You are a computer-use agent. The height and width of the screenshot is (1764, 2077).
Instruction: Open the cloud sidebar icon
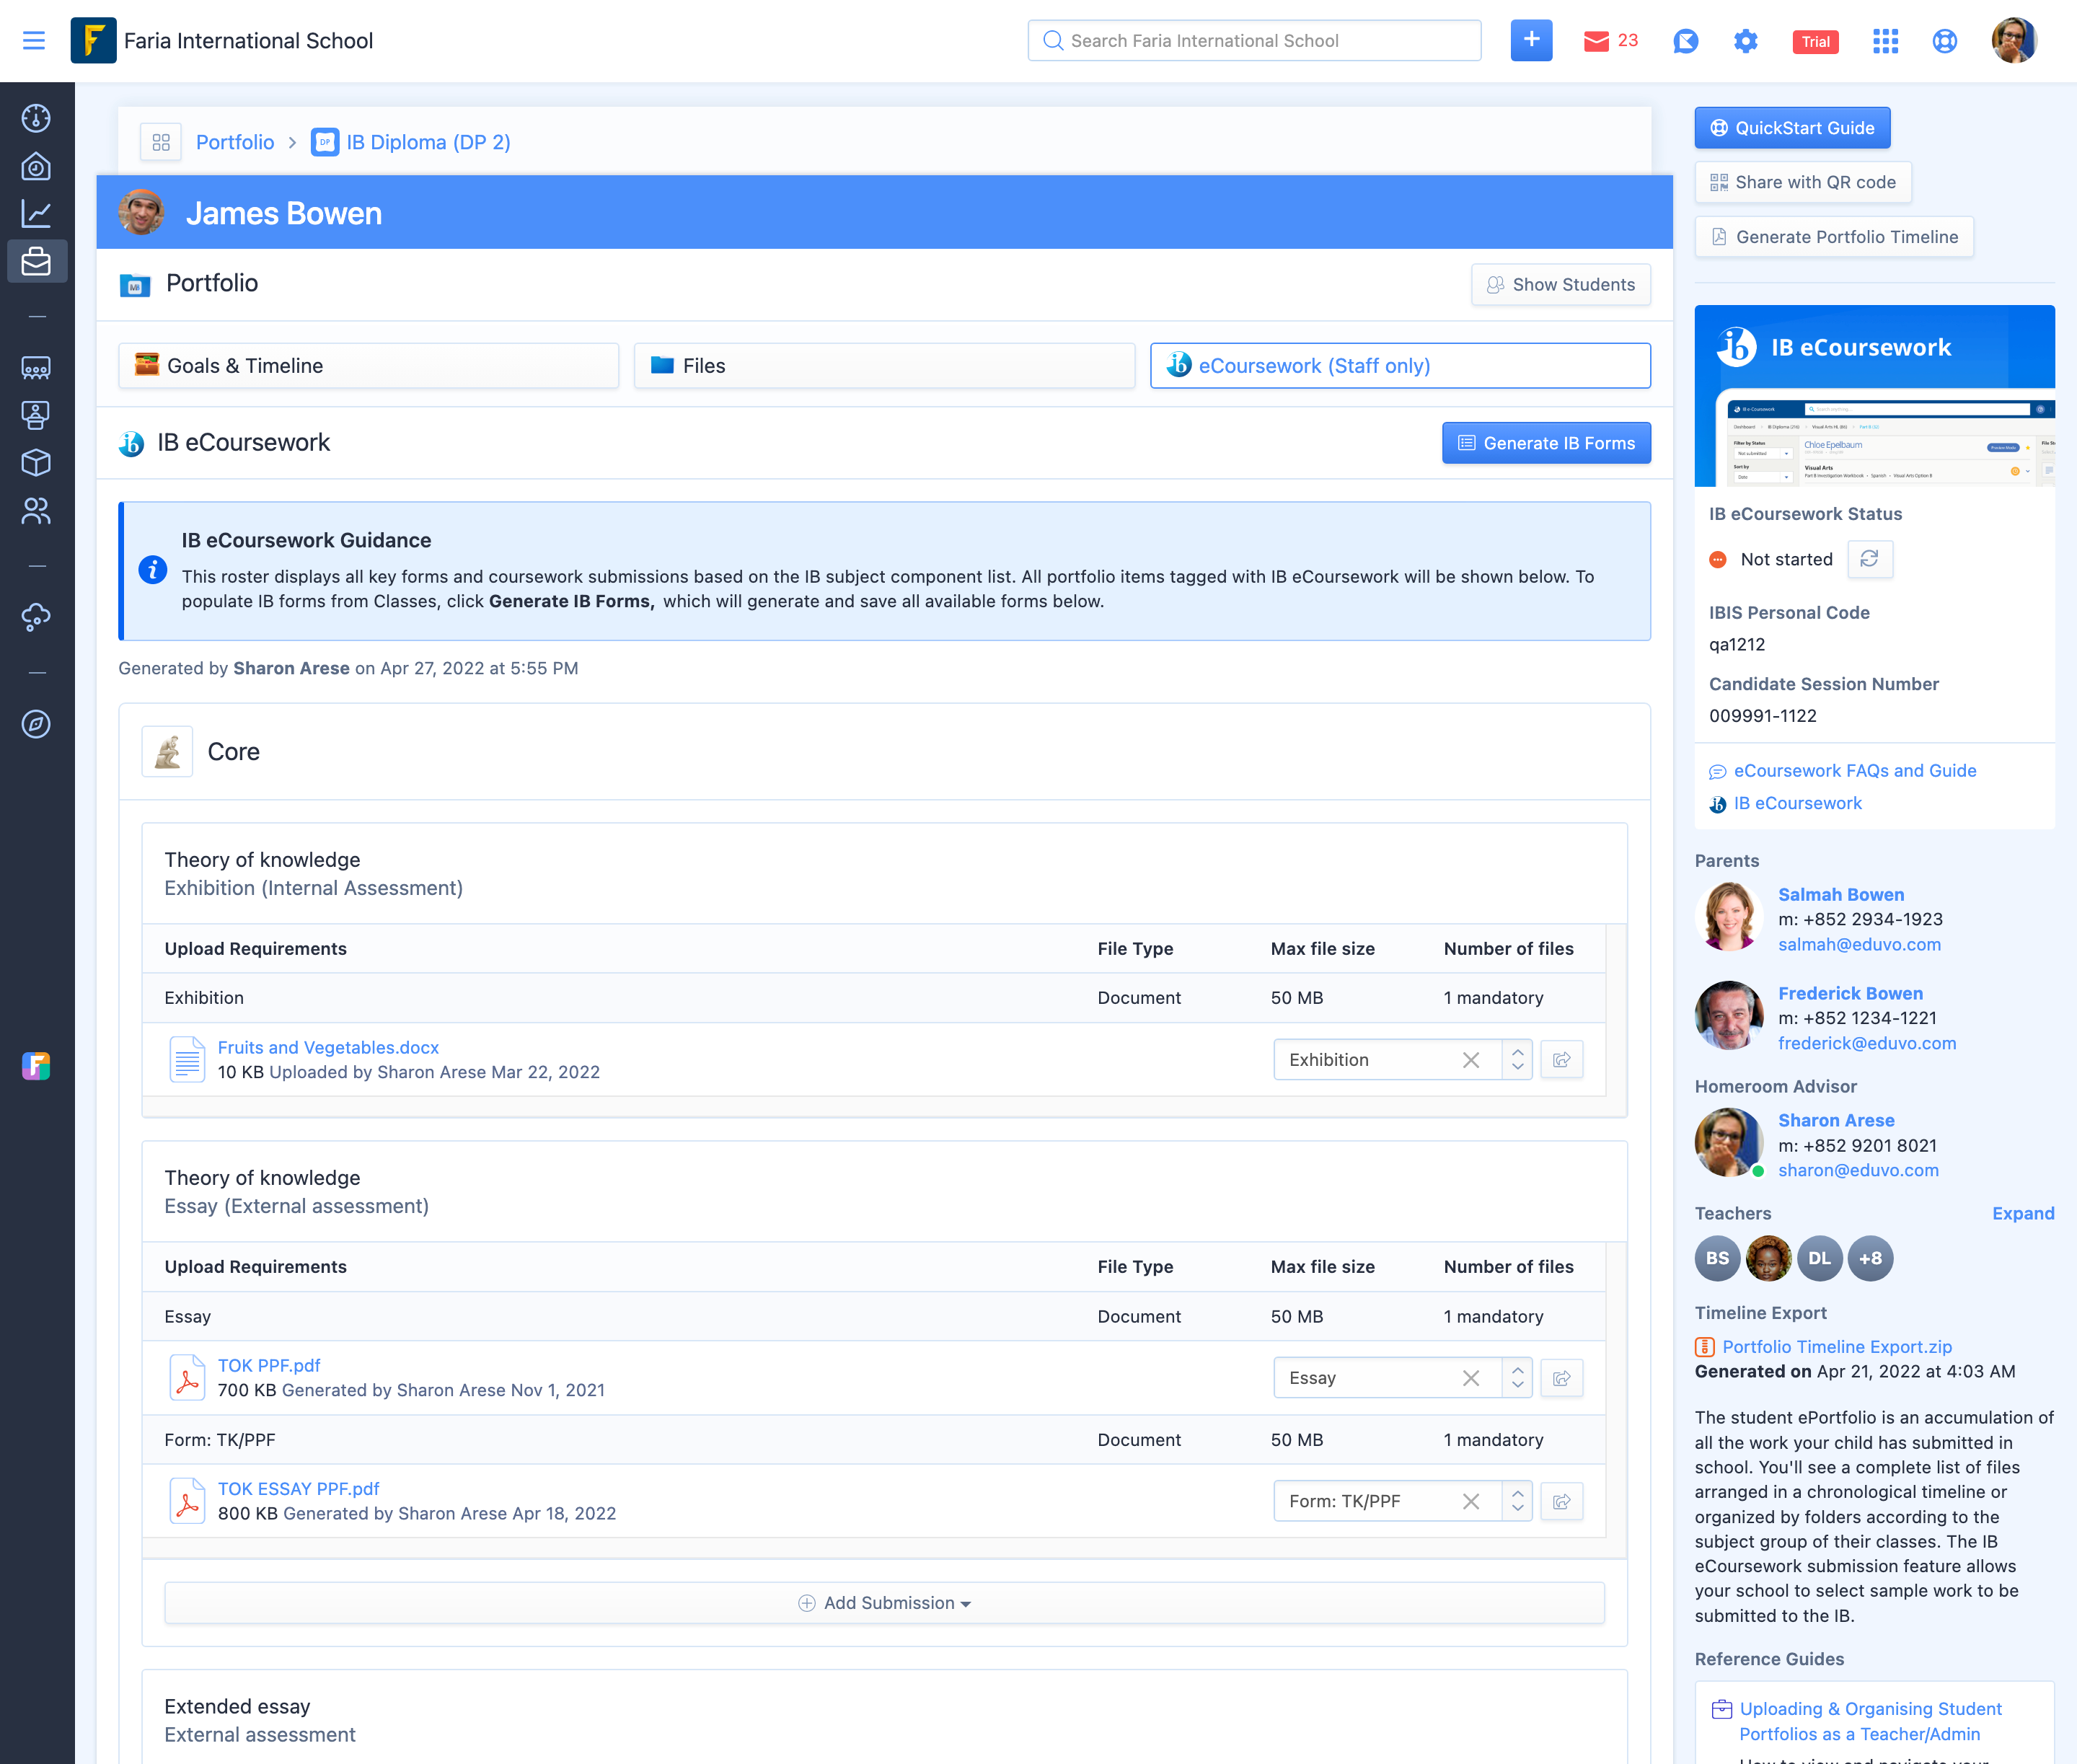[36, 617]
